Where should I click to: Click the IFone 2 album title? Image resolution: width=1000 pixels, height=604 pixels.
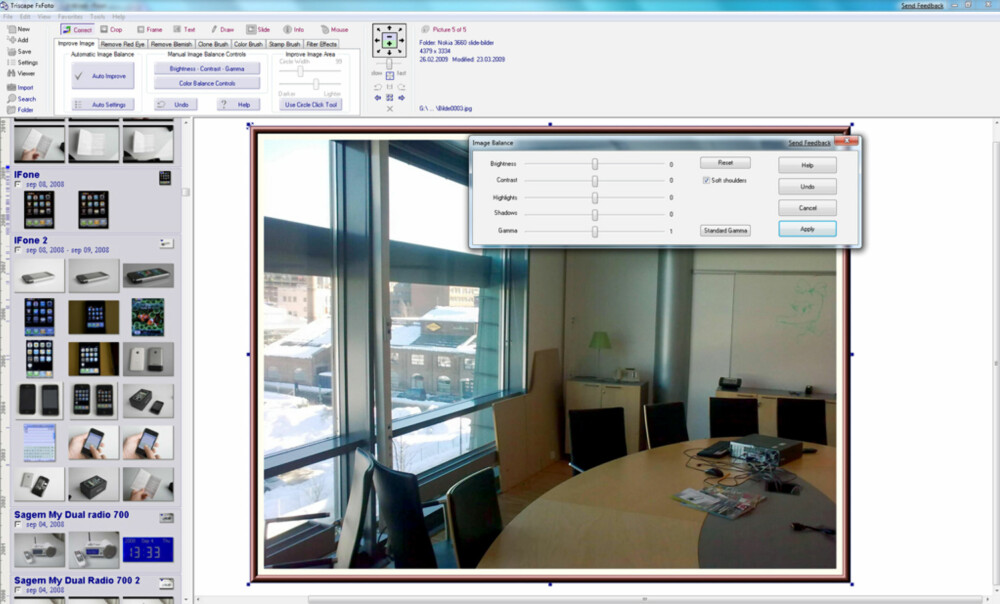(x=31, y=240)
